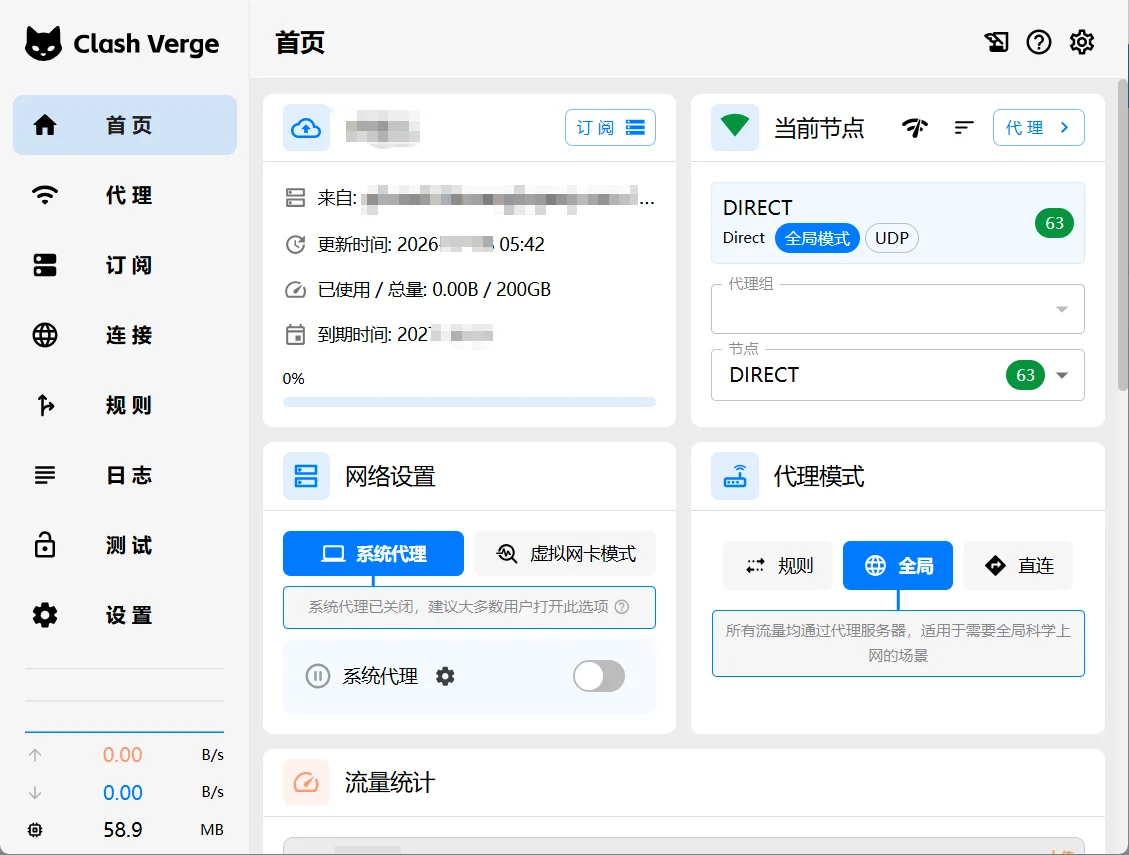The width and height of the screenshot is (1129, 855).
Task: Click the calendar icon beside 到期时间
Action: pyautogui.click(x=295, y=335)
